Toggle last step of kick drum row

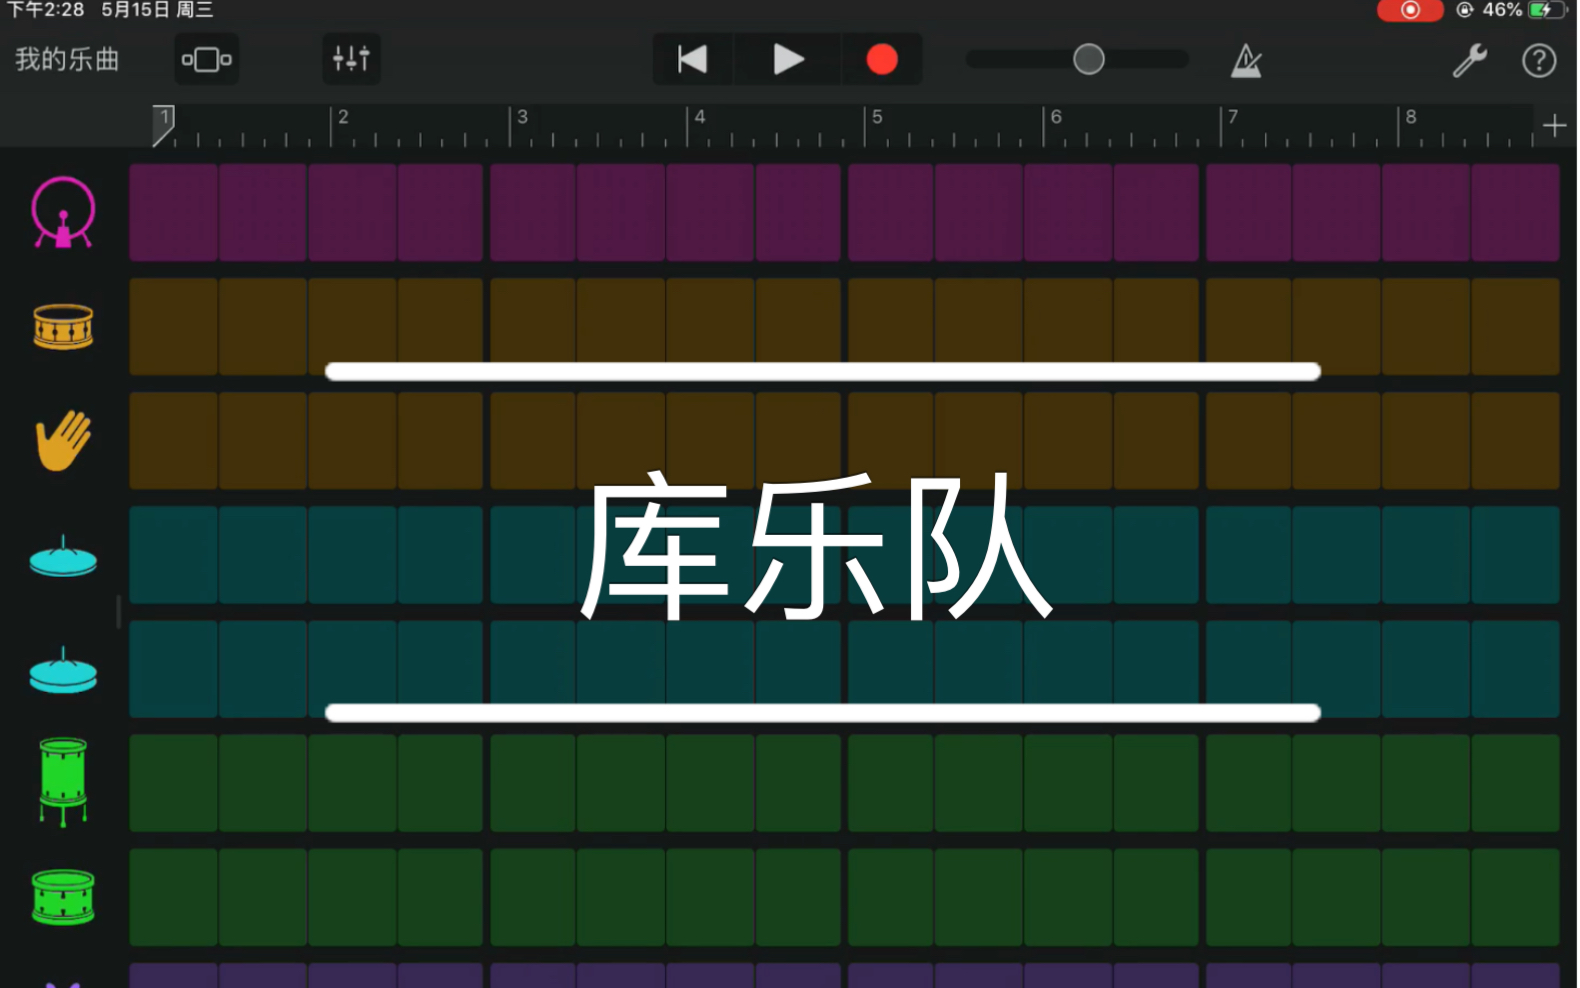click(1516, 213)
